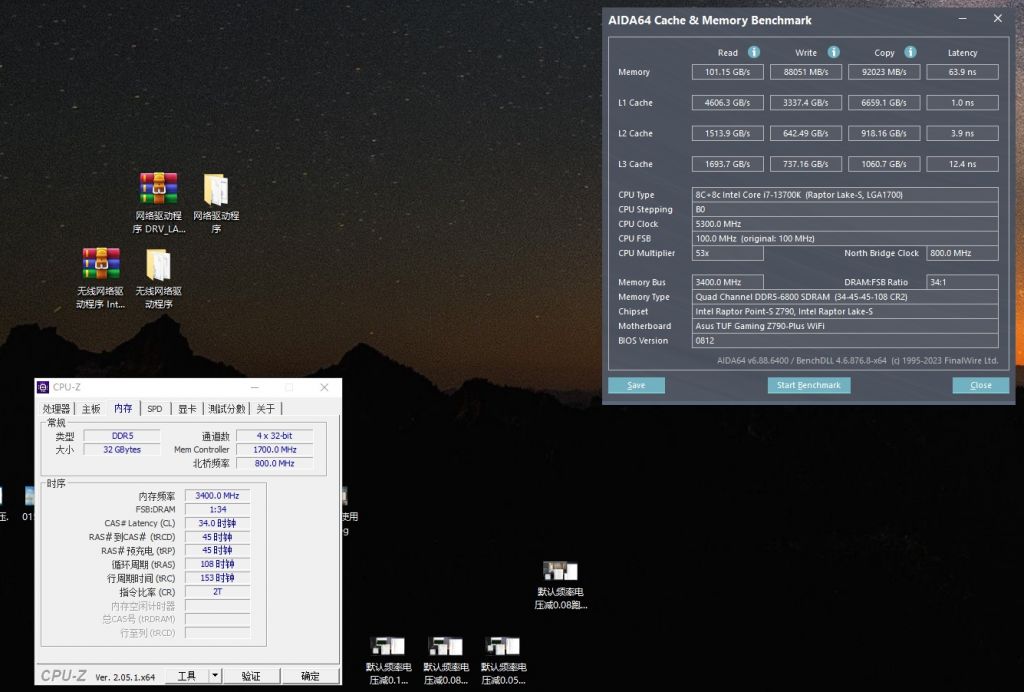The height and width of the screenshot is (692, 1024).
Task: Click the info icon next to Read
Action: pos(754,52)
